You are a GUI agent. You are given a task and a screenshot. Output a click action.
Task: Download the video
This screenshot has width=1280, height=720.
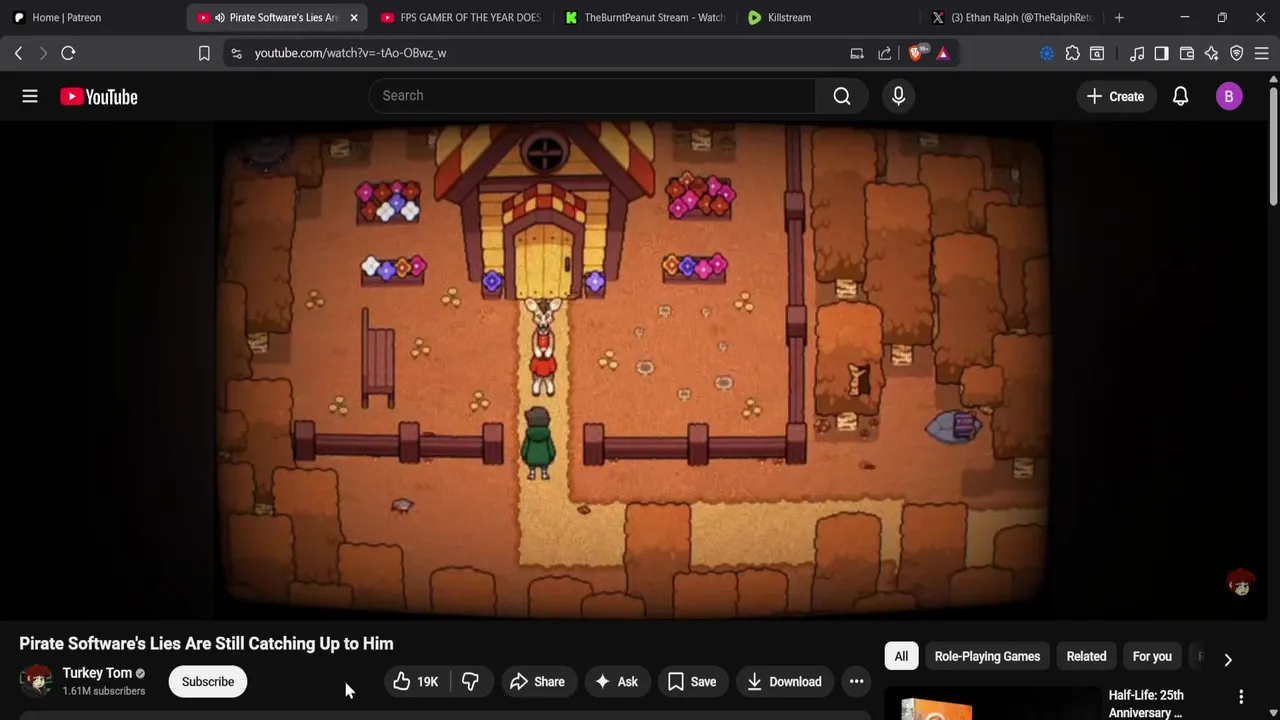coord(784,682)
